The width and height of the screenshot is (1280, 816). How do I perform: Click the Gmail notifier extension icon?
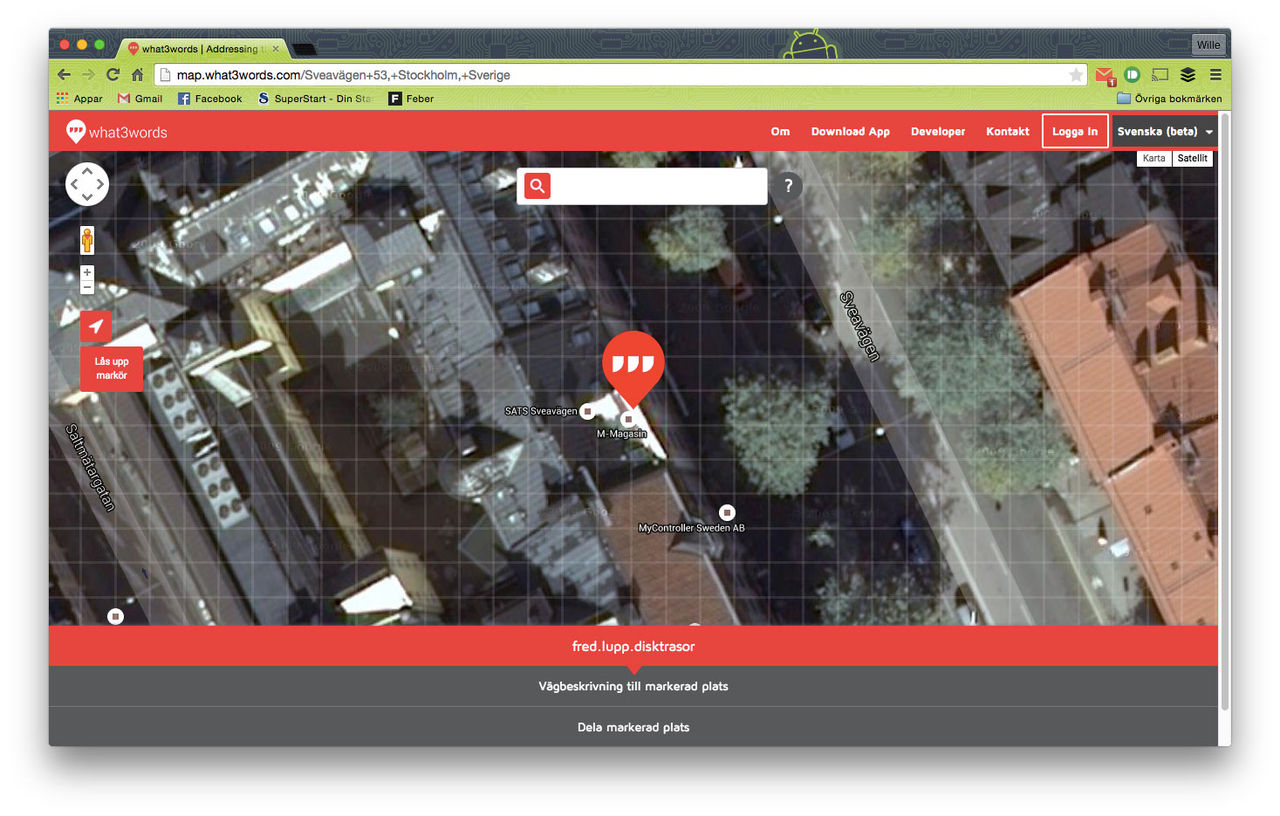pyautogui.click(x=1103, y=74)
